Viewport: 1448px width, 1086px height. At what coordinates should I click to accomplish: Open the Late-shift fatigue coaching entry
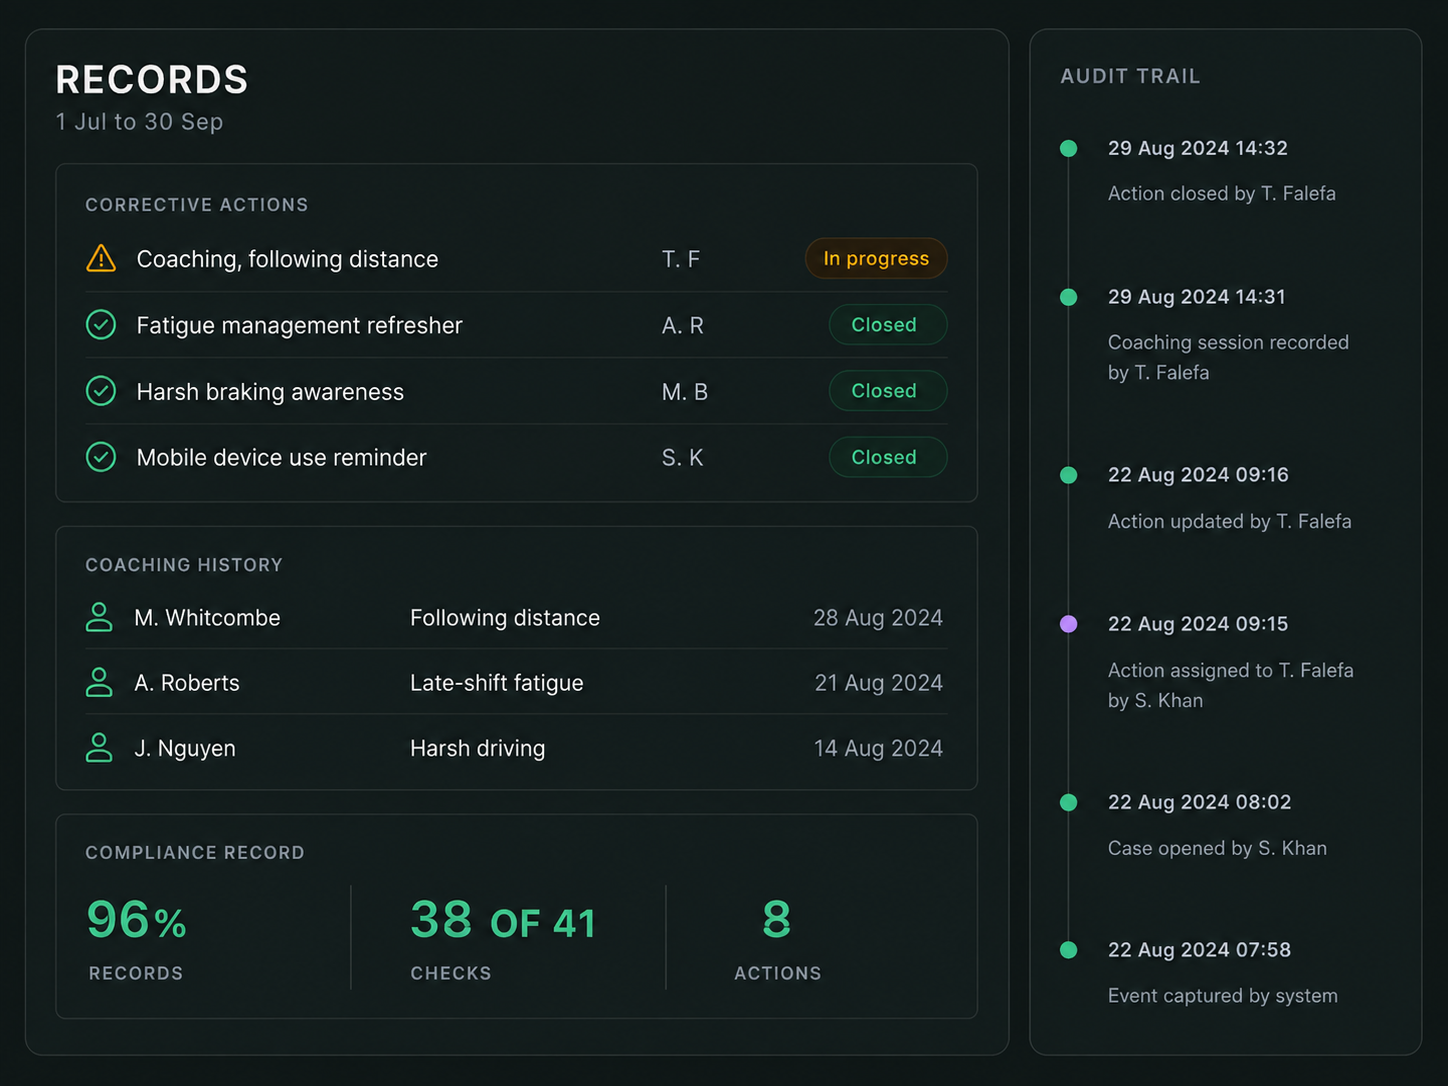pyautogui.click(x=516, y=682)
